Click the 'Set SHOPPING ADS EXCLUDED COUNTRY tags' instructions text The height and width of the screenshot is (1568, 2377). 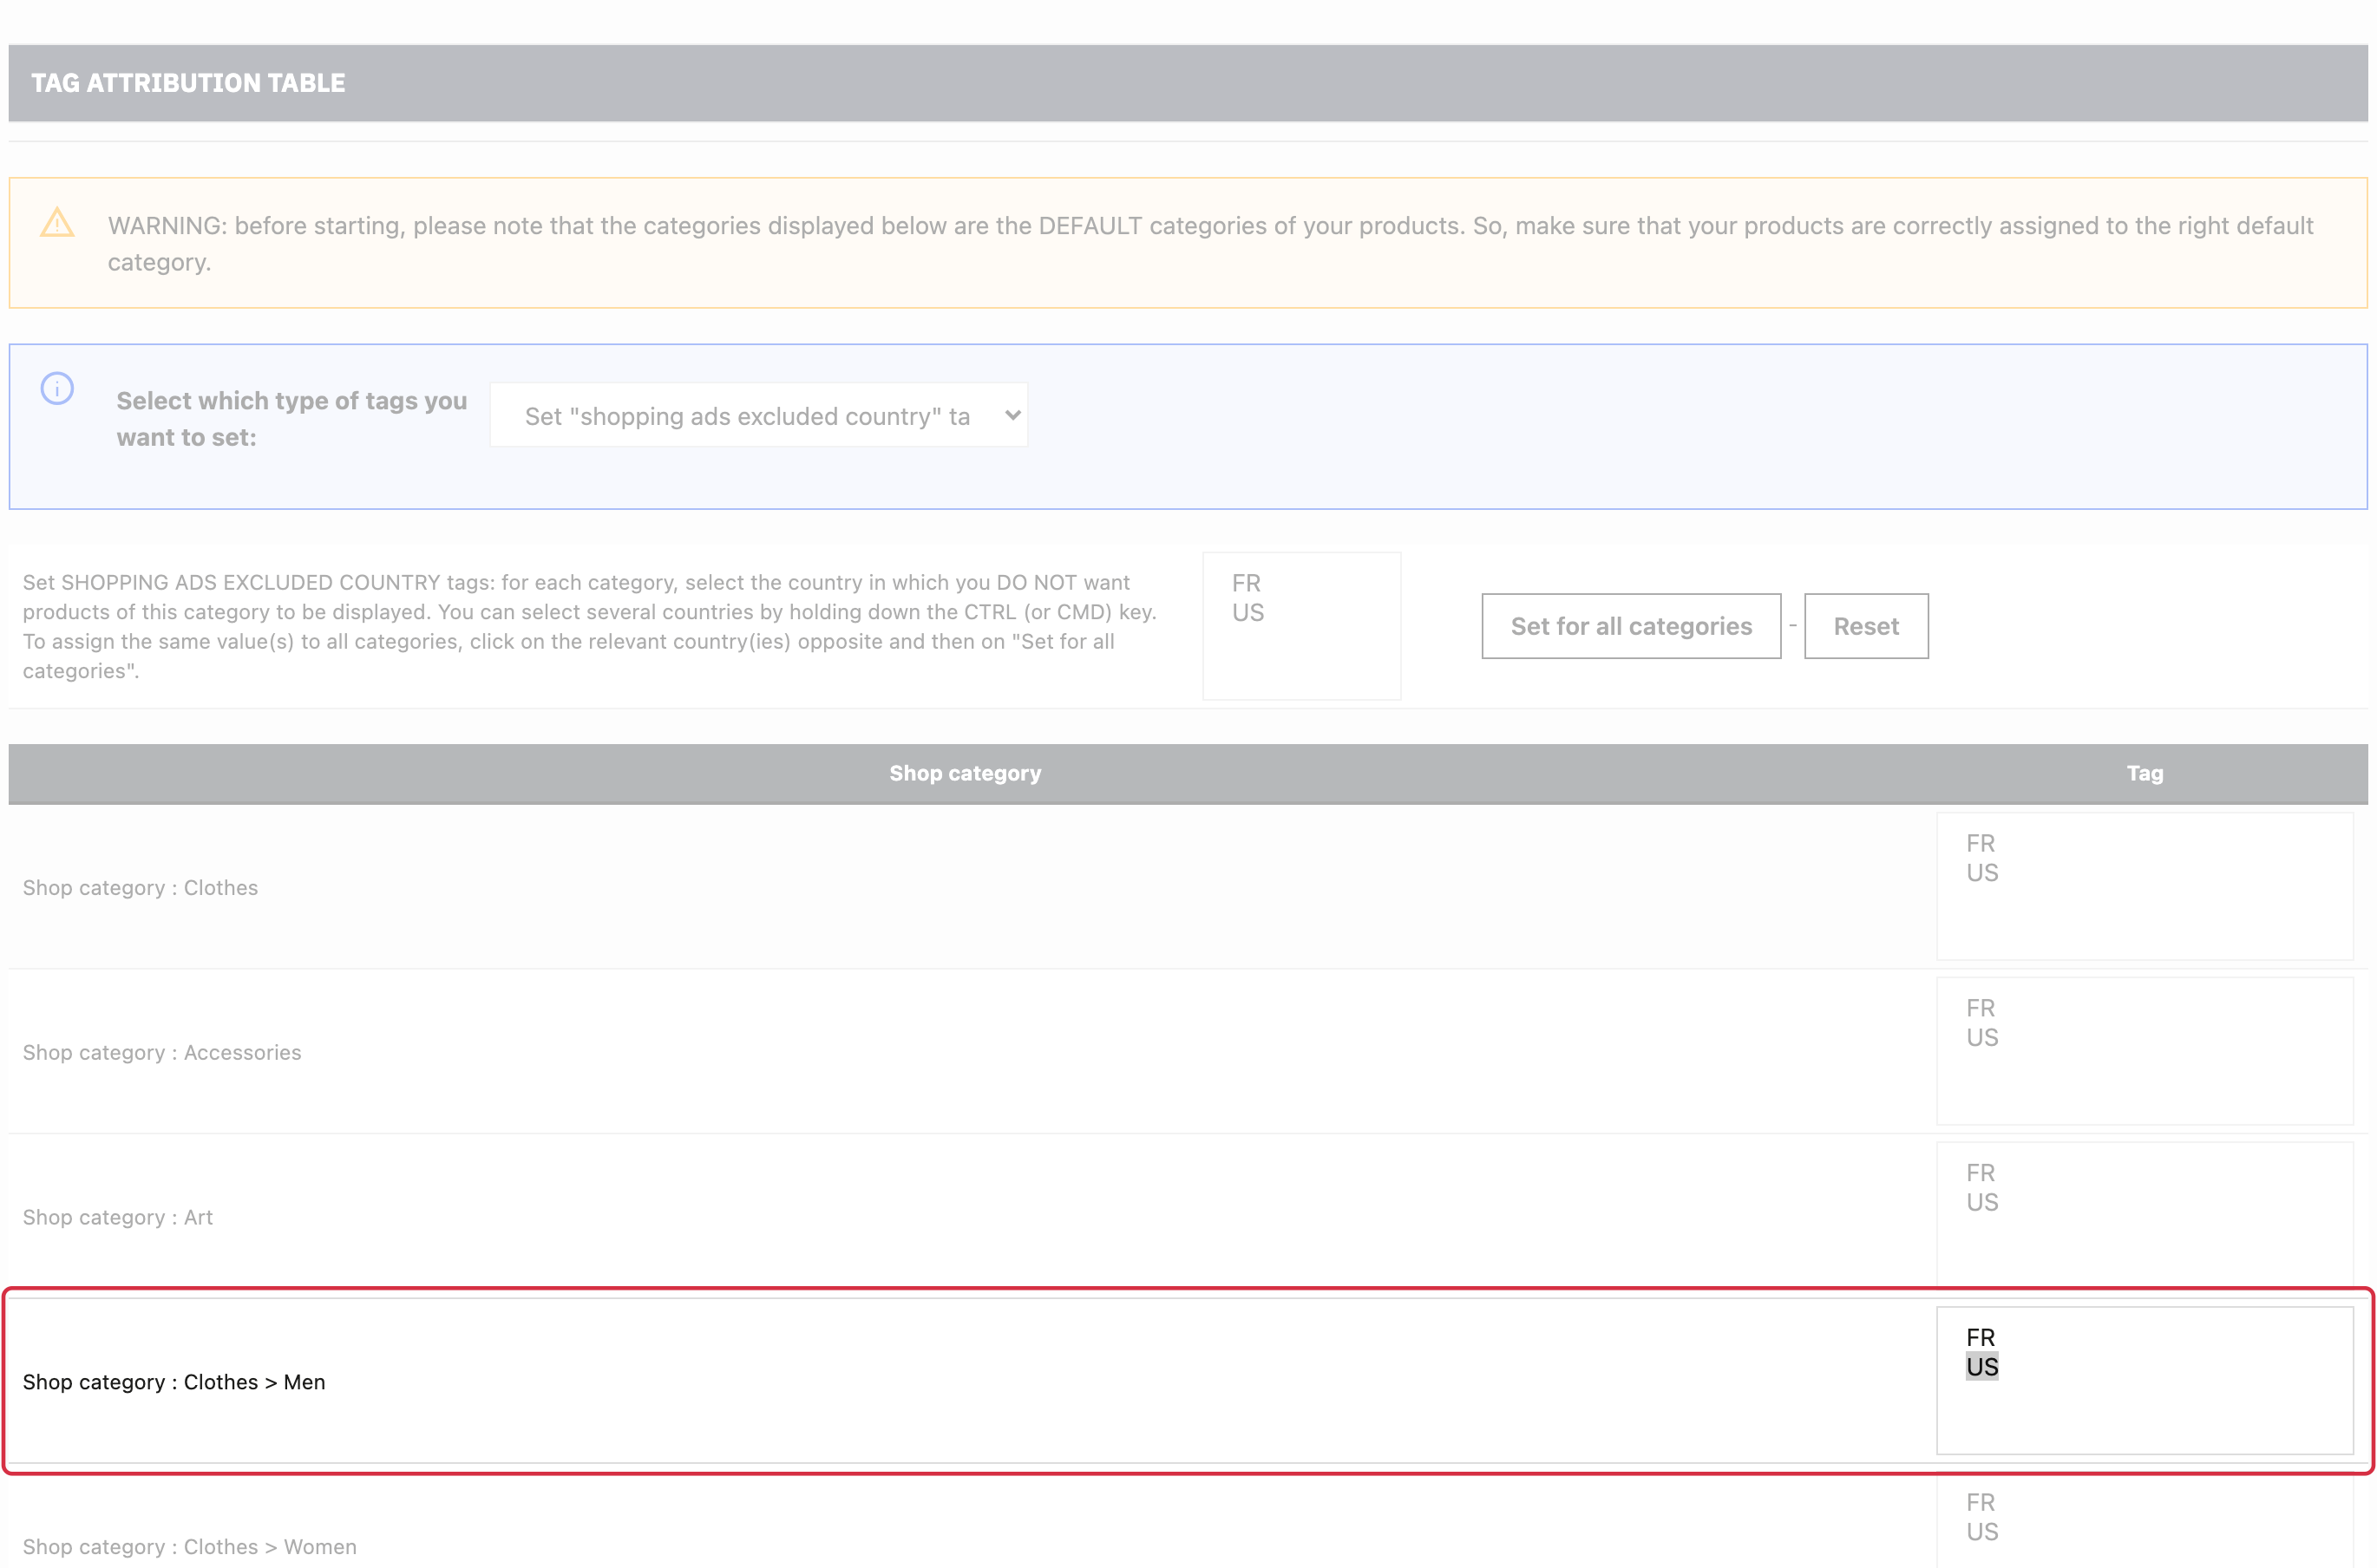tap(590, 626)
